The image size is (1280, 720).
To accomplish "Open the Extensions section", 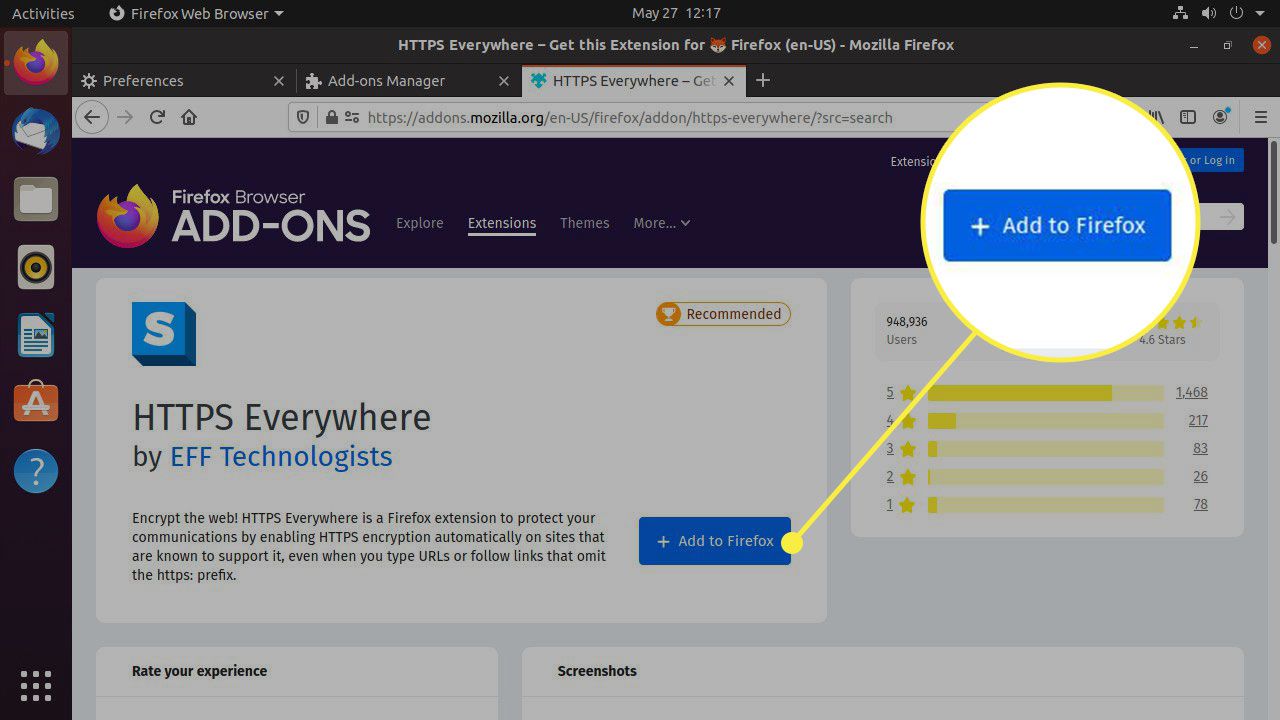I will (502, 223).
